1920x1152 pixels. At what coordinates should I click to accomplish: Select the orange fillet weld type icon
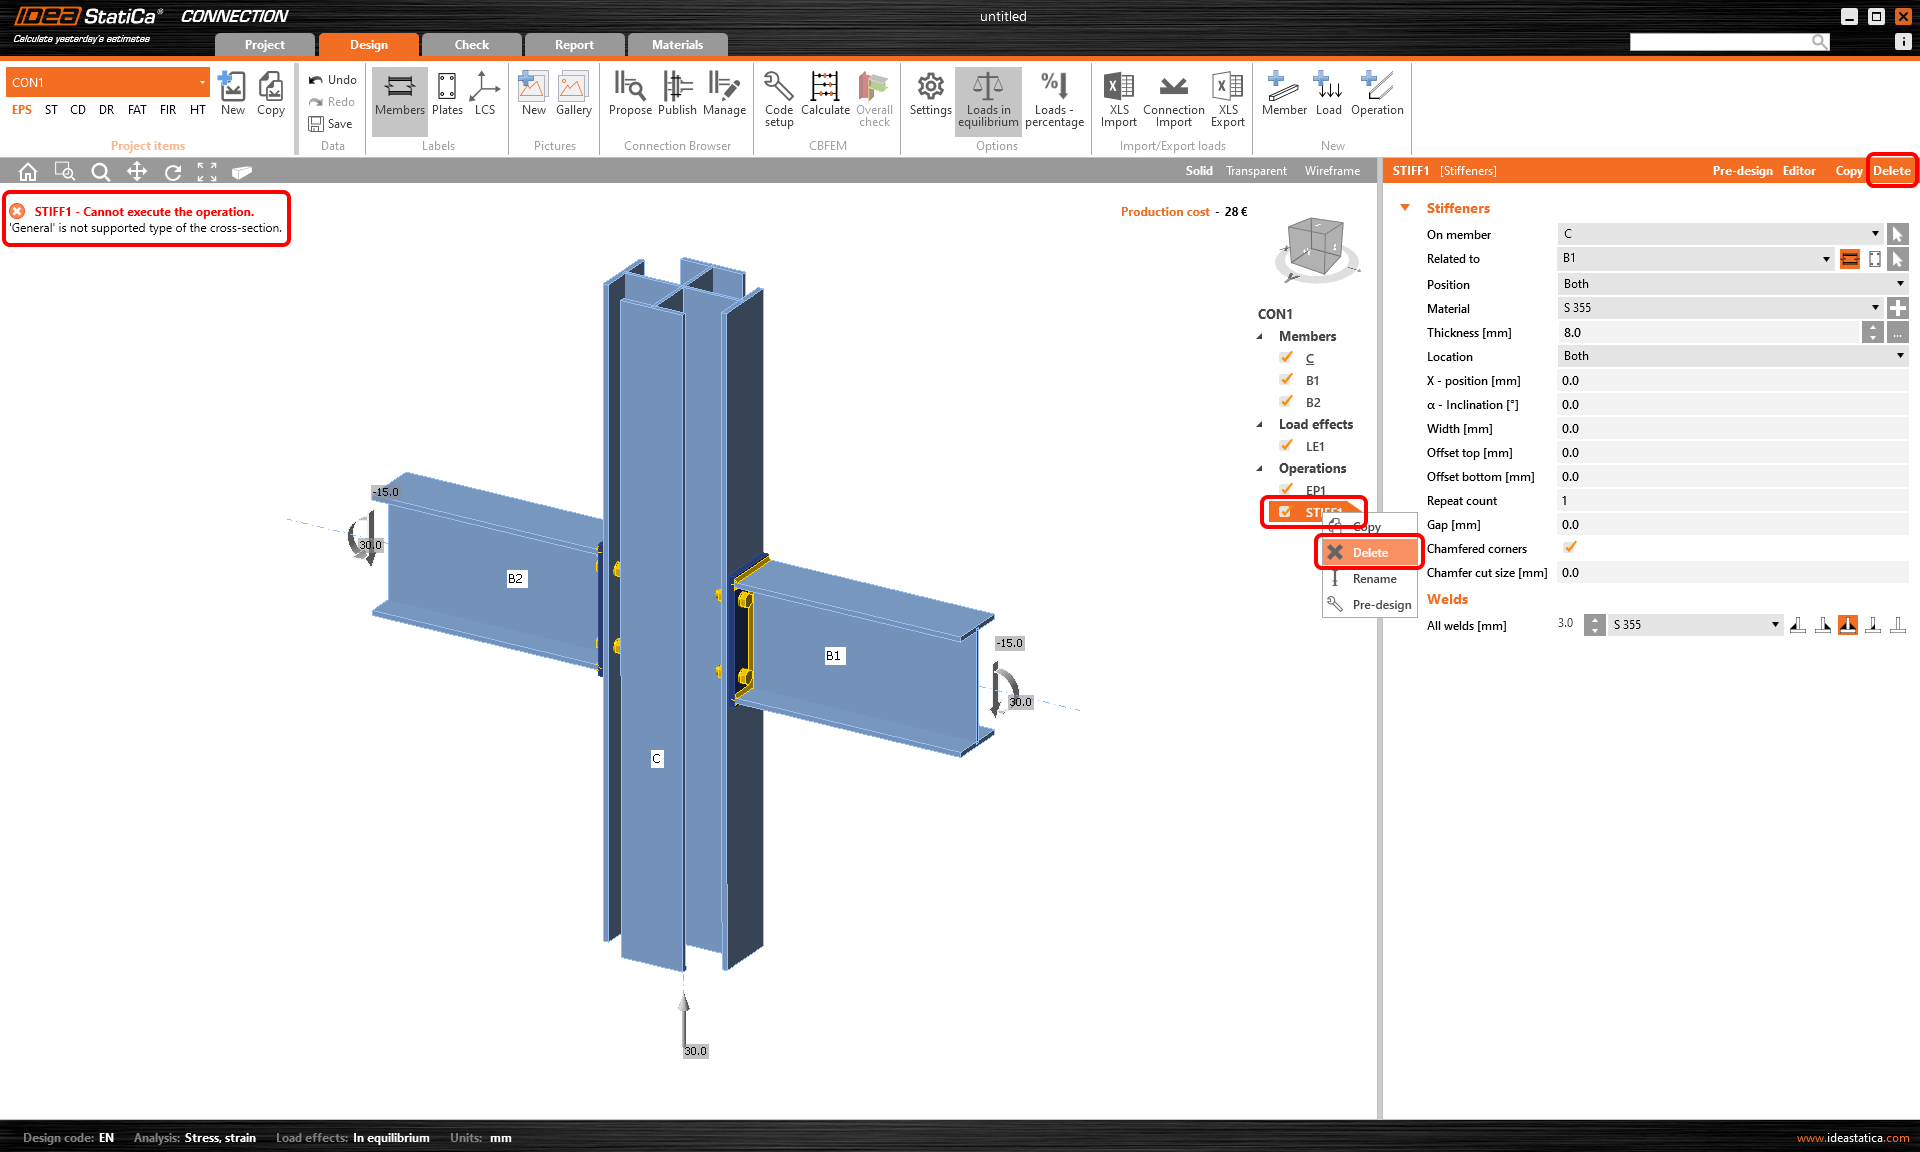tap(1848, 624)
